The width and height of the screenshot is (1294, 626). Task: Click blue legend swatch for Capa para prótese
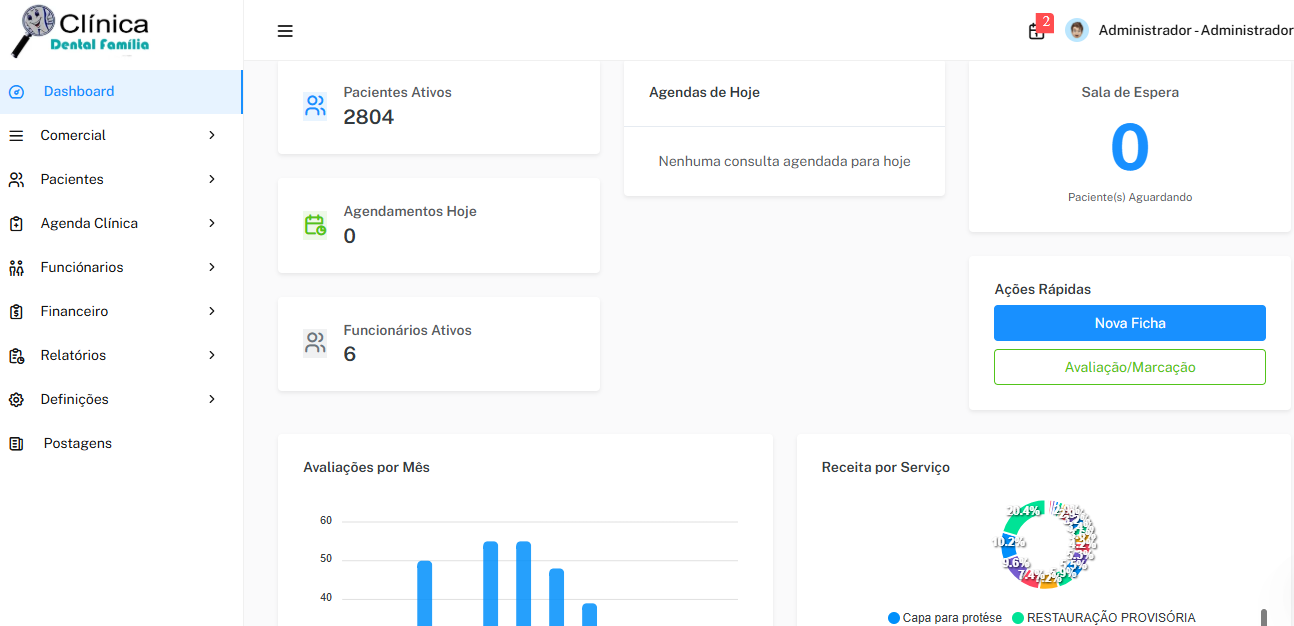click(x=894, y=618)
